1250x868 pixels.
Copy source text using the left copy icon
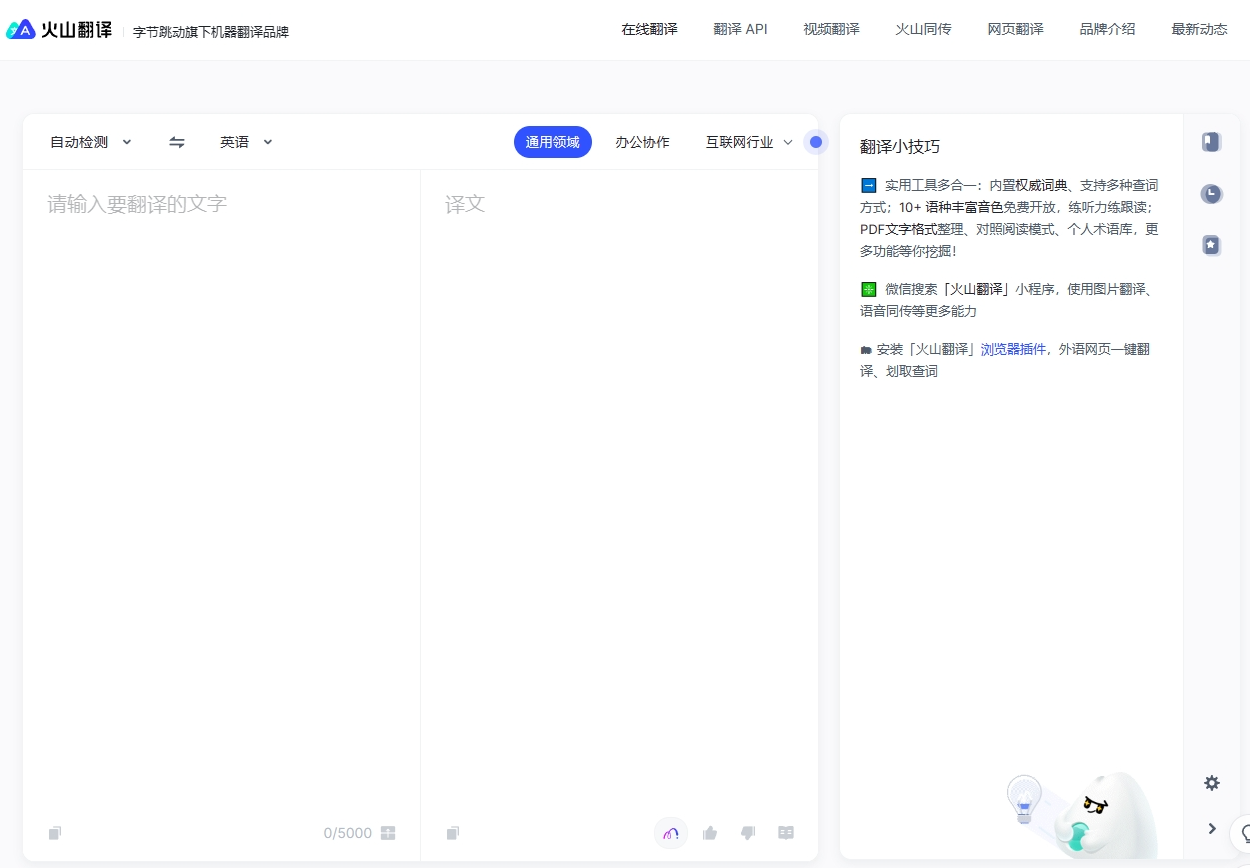55,833
